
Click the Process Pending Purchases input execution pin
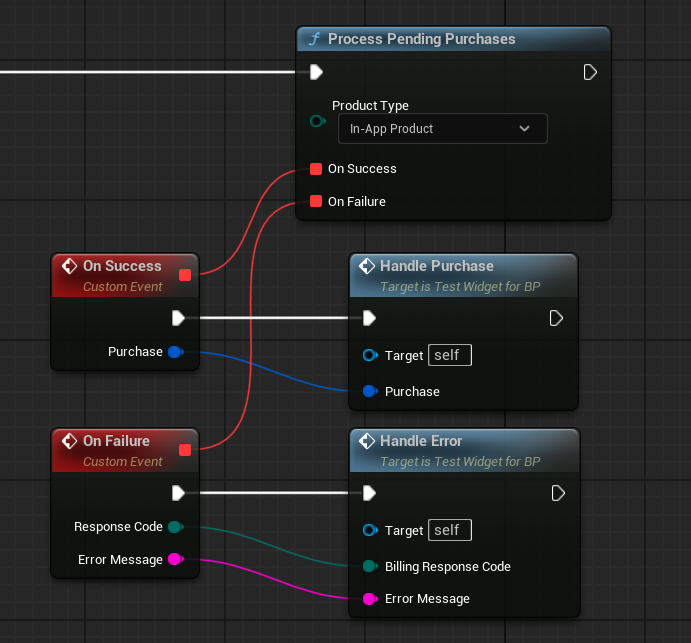tap(316, 72)
